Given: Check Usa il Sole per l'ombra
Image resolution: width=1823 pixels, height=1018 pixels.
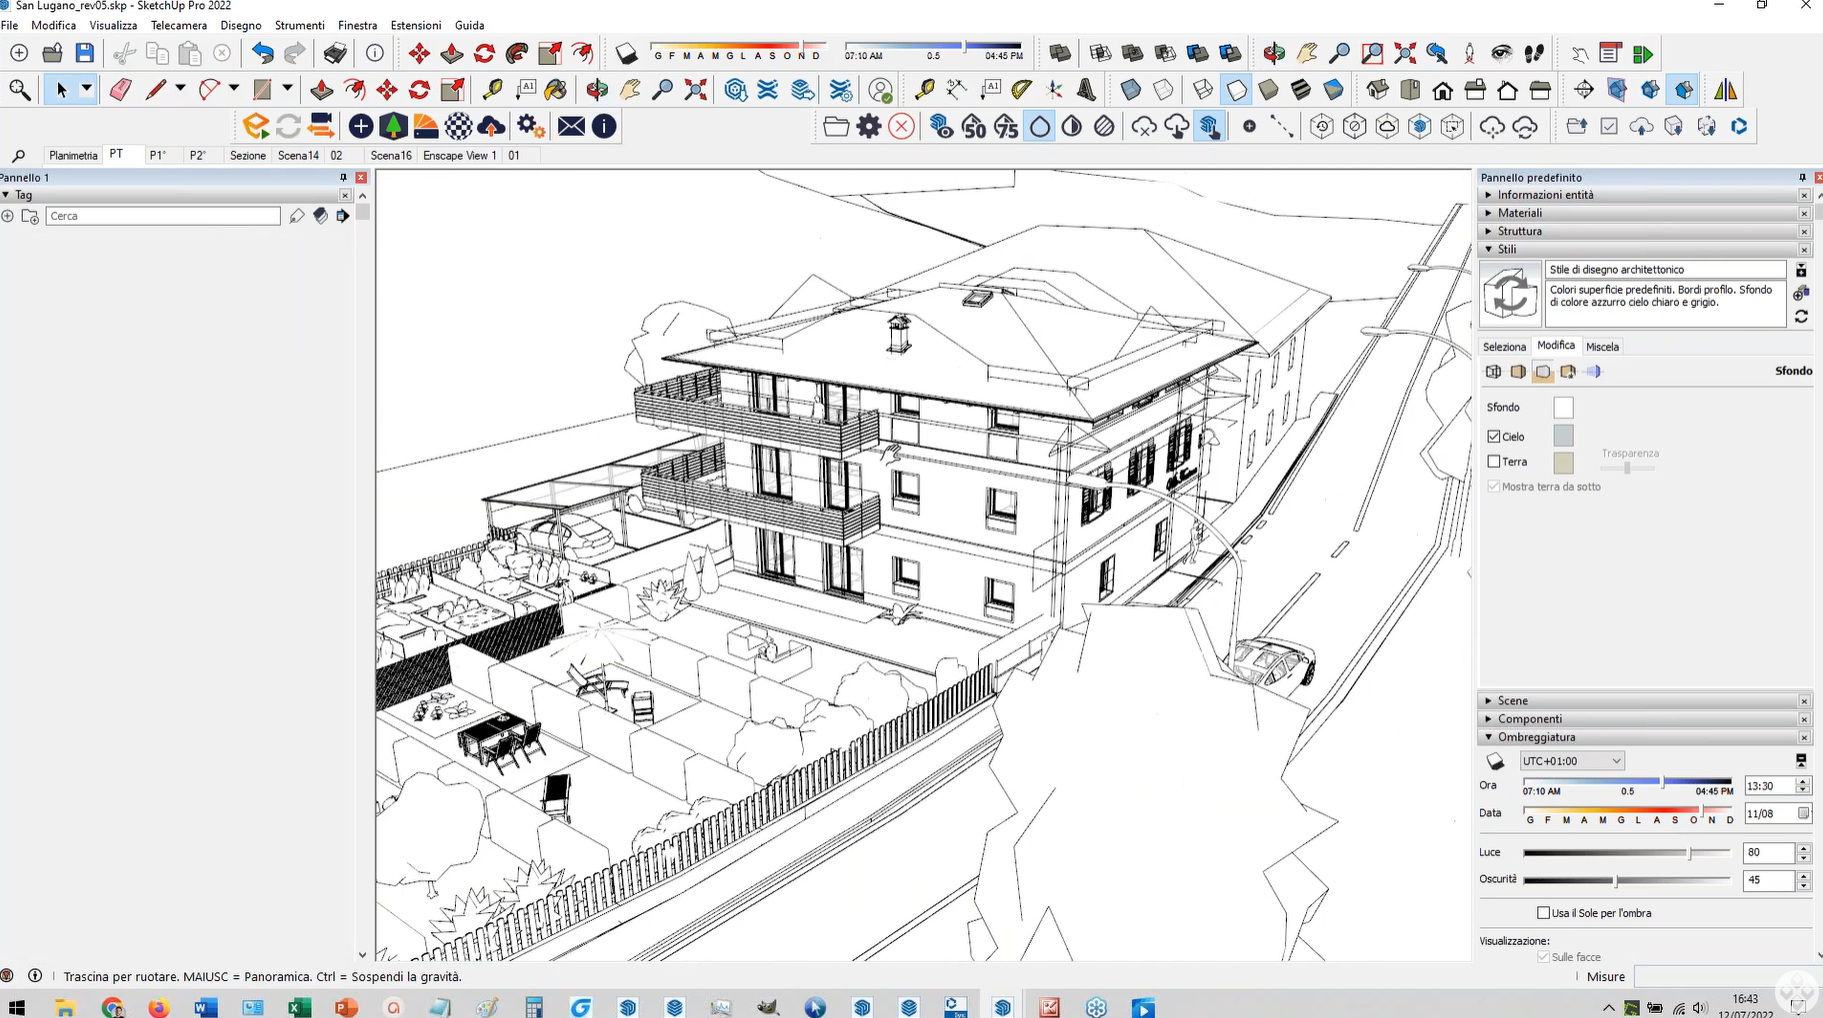Looking at the screenshot, I should pyautogui.click(x=1543, y=913).
